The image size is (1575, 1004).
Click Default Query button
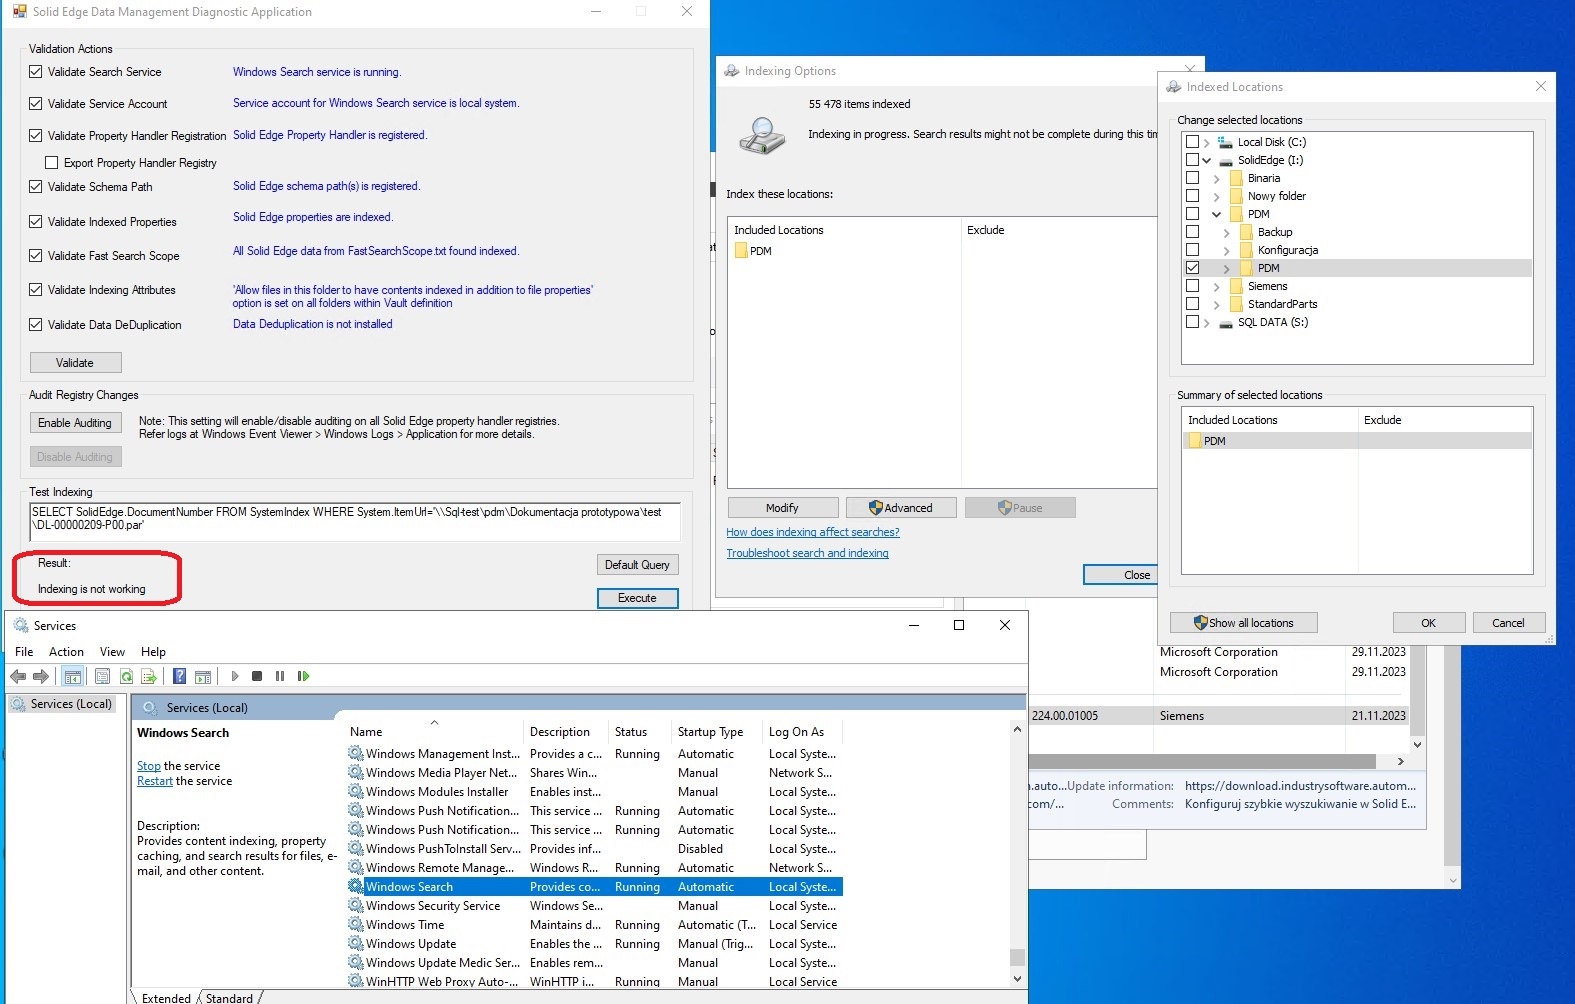point(638,565)
